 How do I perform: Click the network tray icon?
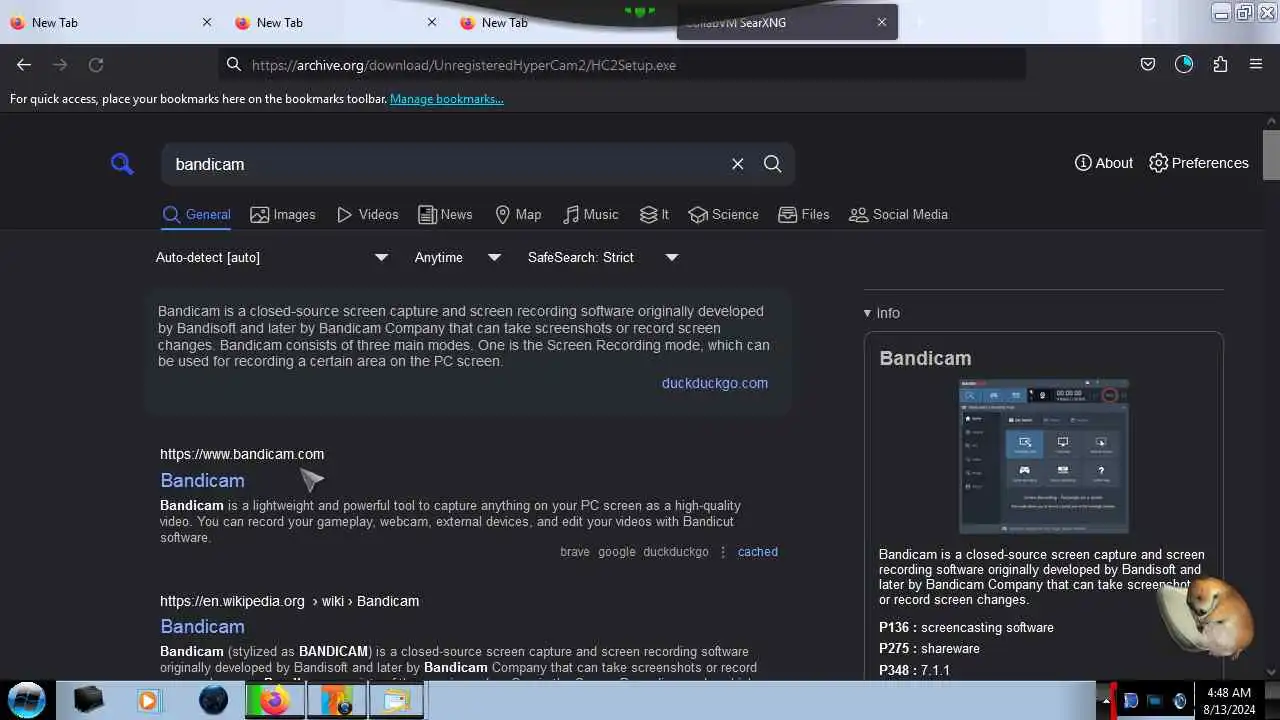click(1155, 701)
